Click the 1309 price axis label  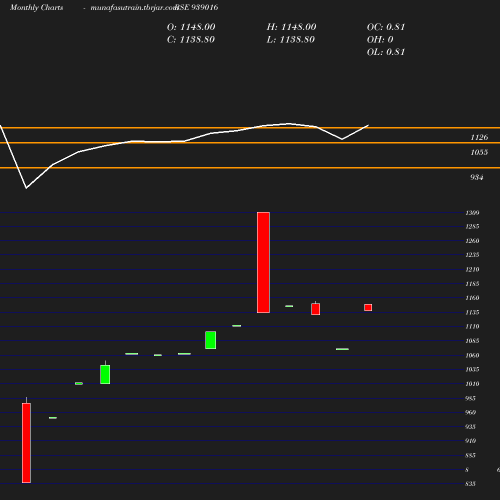click(472, 213)
